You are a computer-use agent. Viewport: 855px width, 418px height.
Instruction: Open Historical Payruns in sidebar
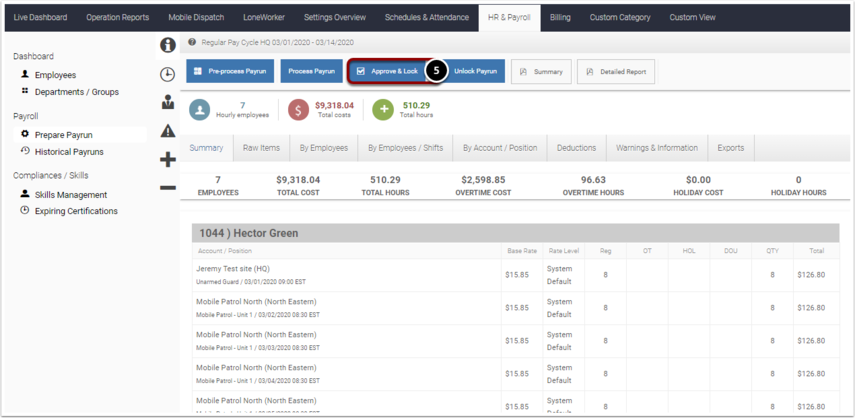tap(69, 152)
